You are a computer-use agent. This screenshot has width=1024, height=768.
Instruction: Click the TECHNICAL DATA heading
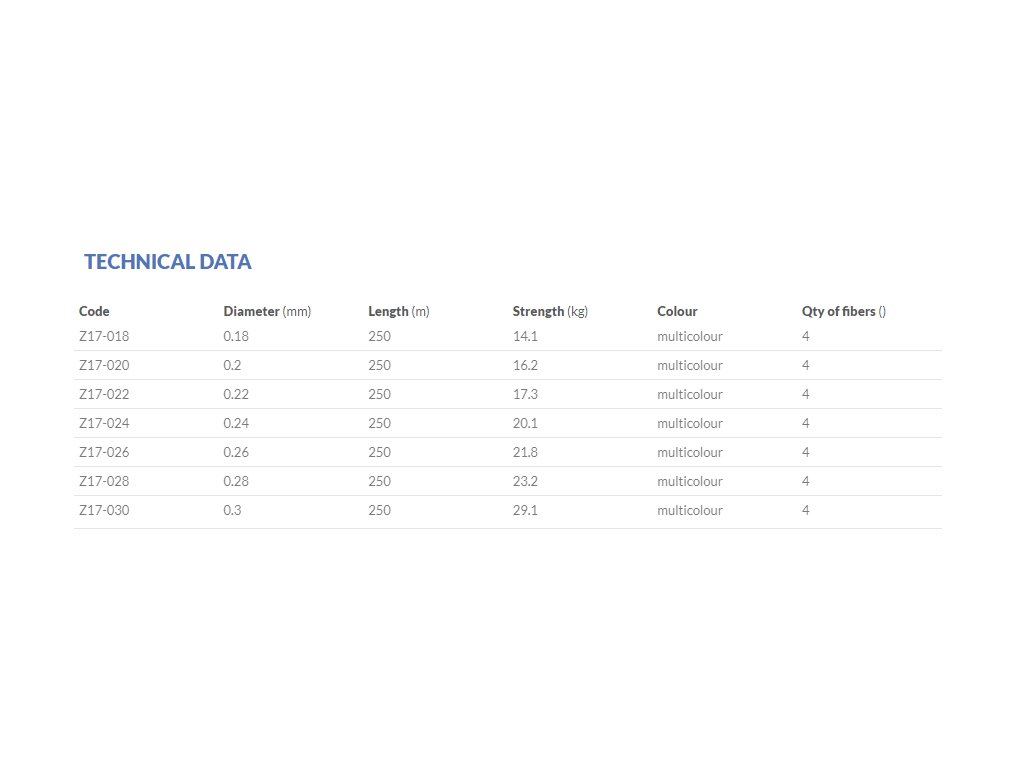tap(168, 262)
